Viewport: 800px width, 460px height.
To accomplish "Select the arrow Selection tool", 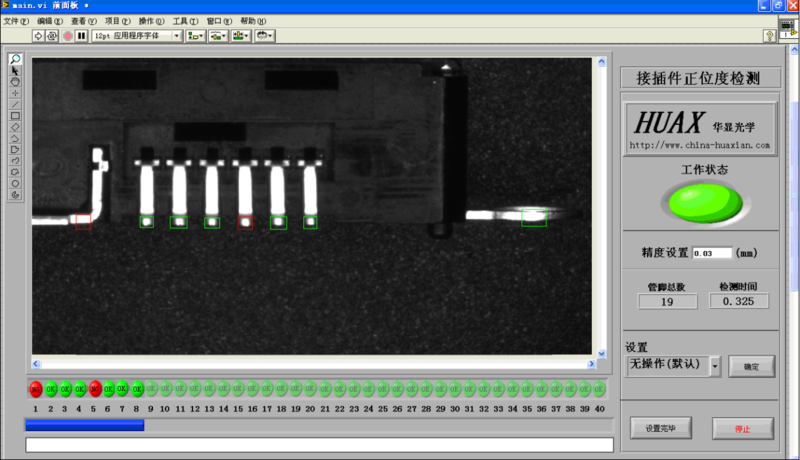I will (15, 71).
